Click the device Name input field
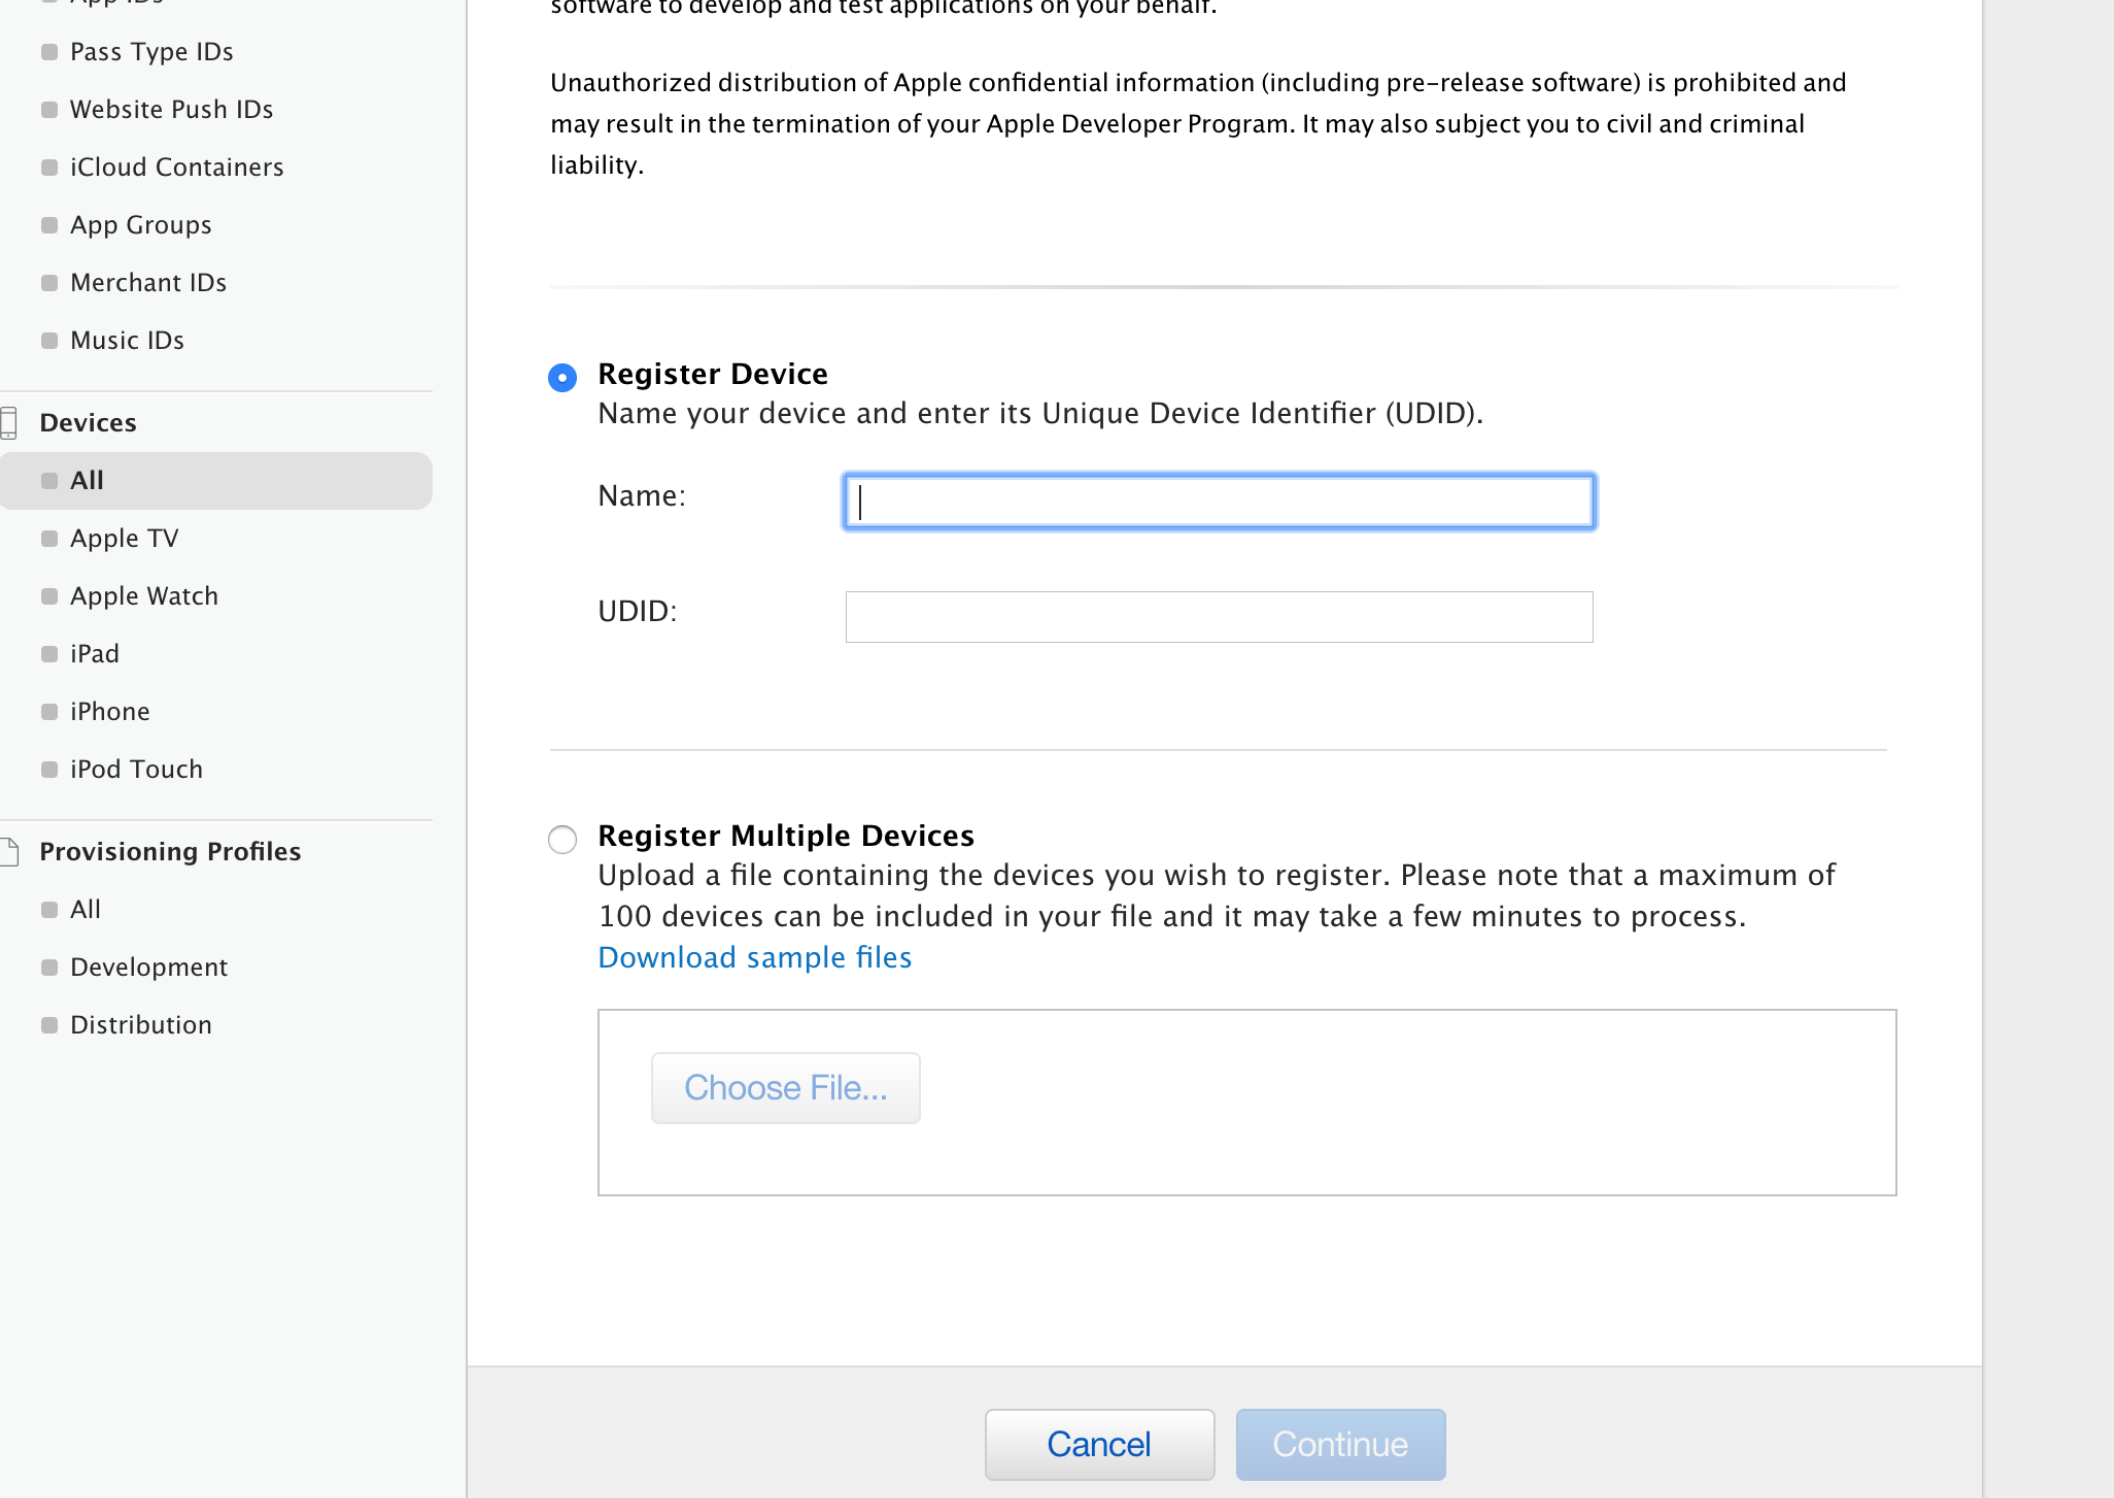Image resolution: width=2114 pixels, height=1498 pixels. coord(1218,501)
